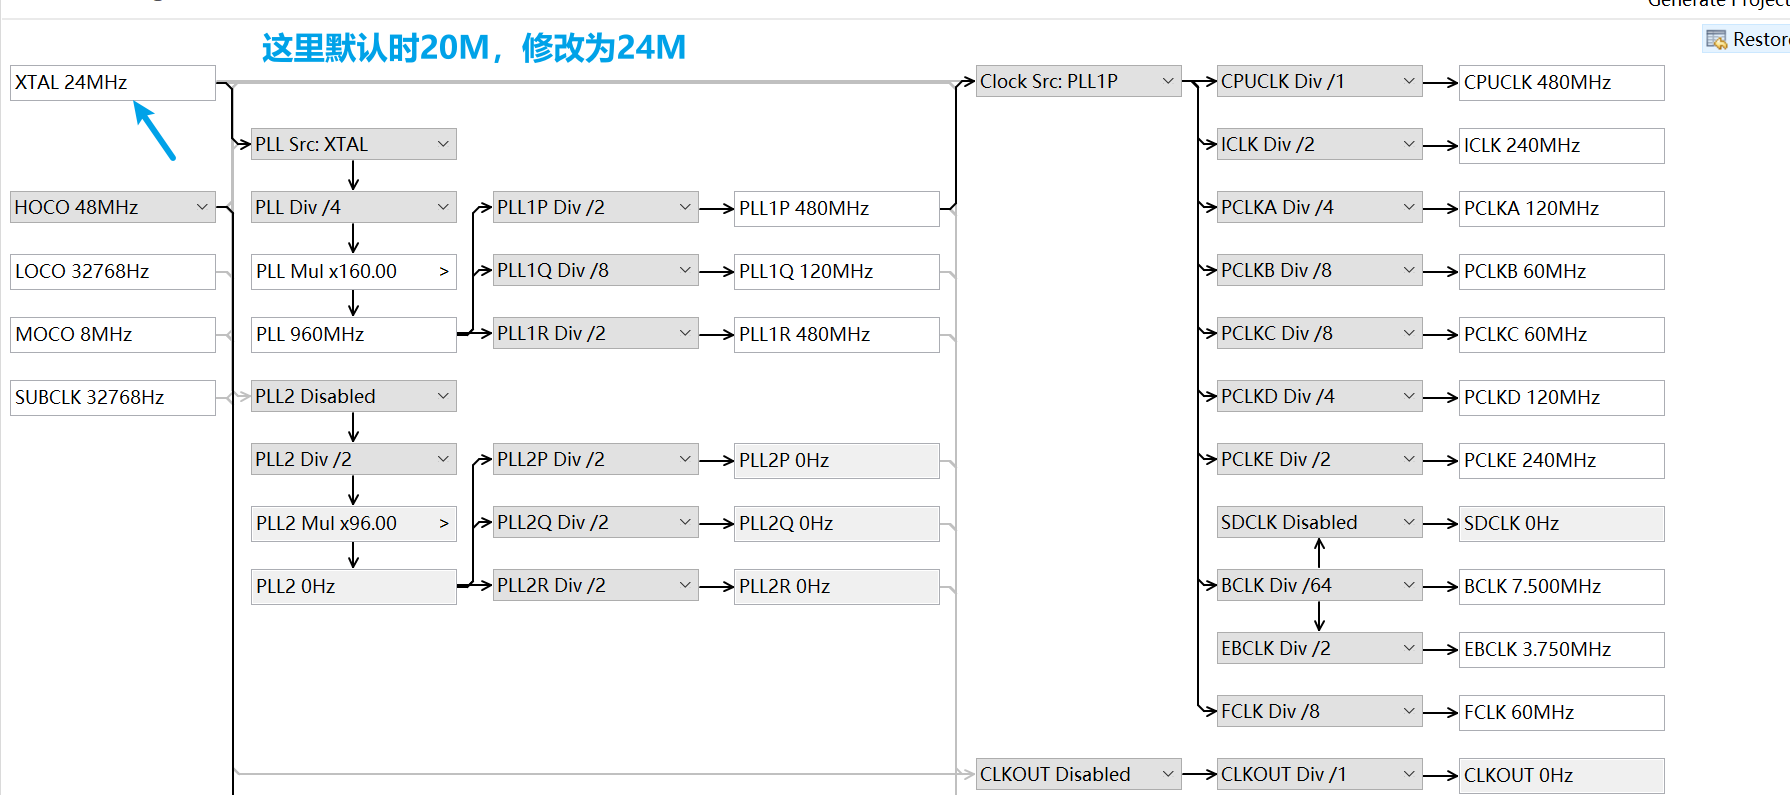Image resolution: width=1790 pixels, height=795 pixels.
Task: Select the SDCLK 0Hz output box
Action: [1562, 524]
